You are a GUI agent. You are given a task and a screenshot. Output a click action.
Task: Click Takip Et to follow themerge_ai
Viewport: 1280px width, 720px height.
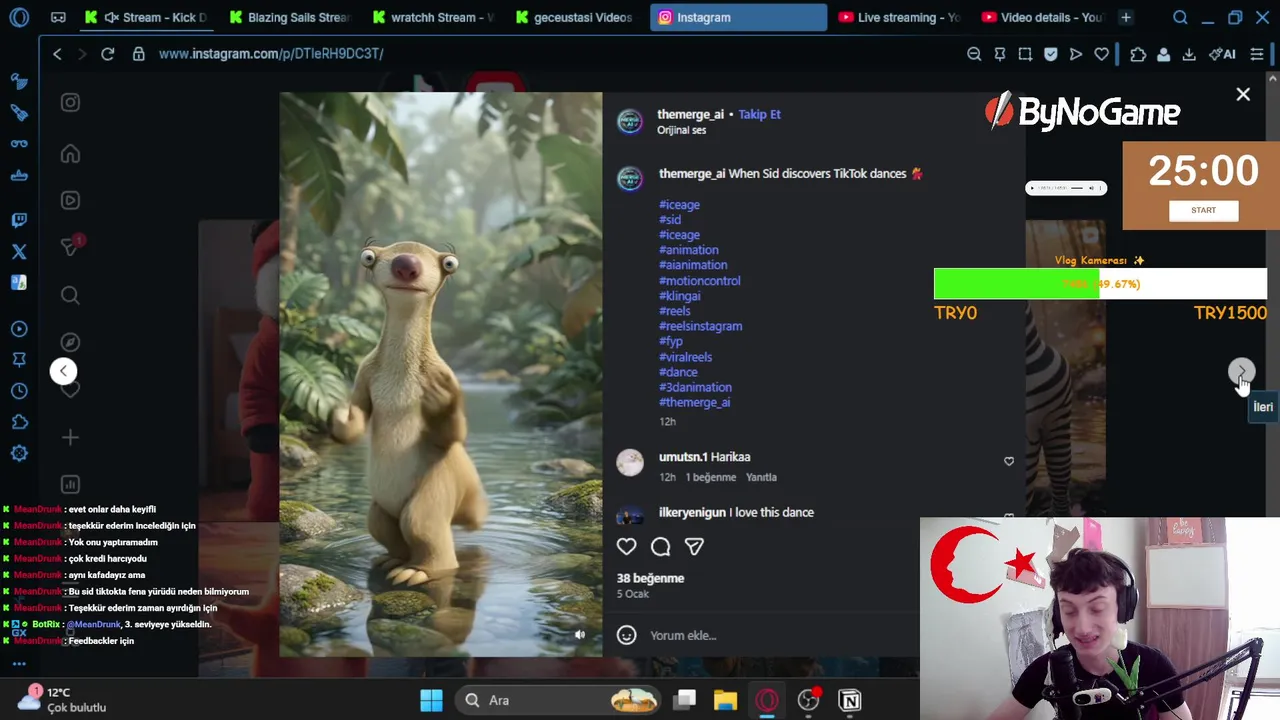coord(759,114)
